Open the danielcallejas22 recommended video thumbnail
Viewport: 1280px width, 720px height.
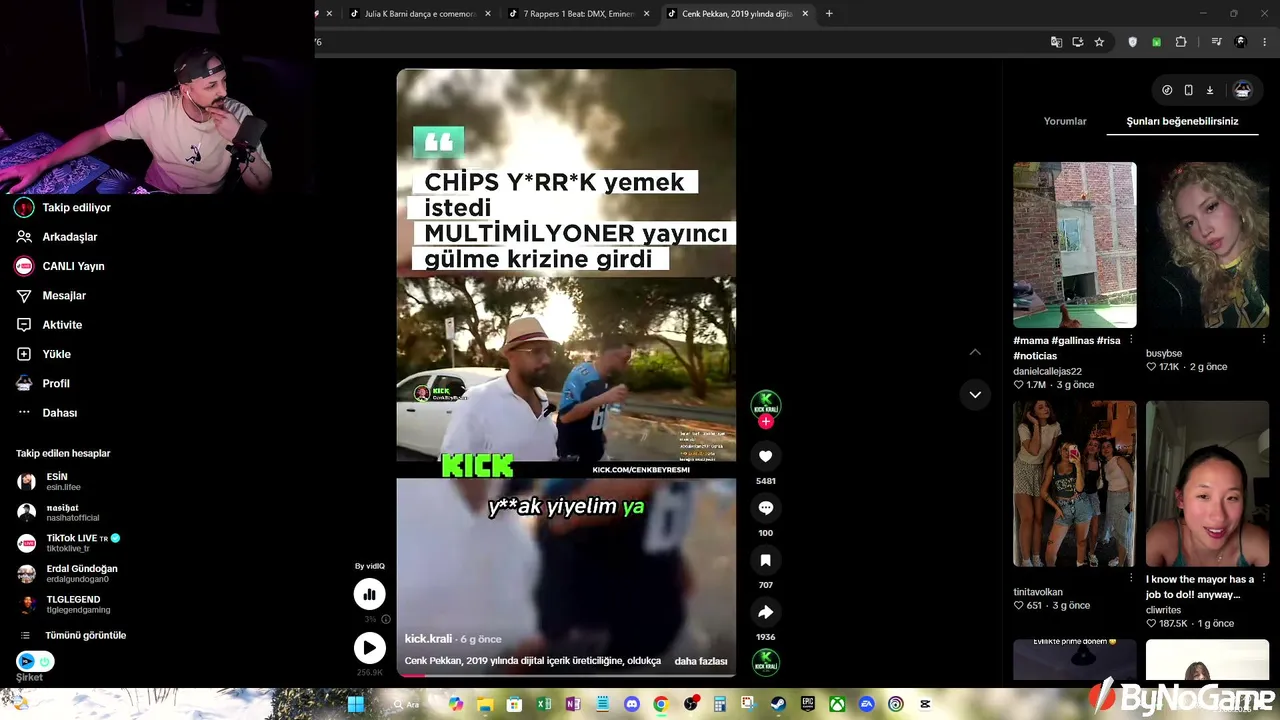[x=1075, y=245]
